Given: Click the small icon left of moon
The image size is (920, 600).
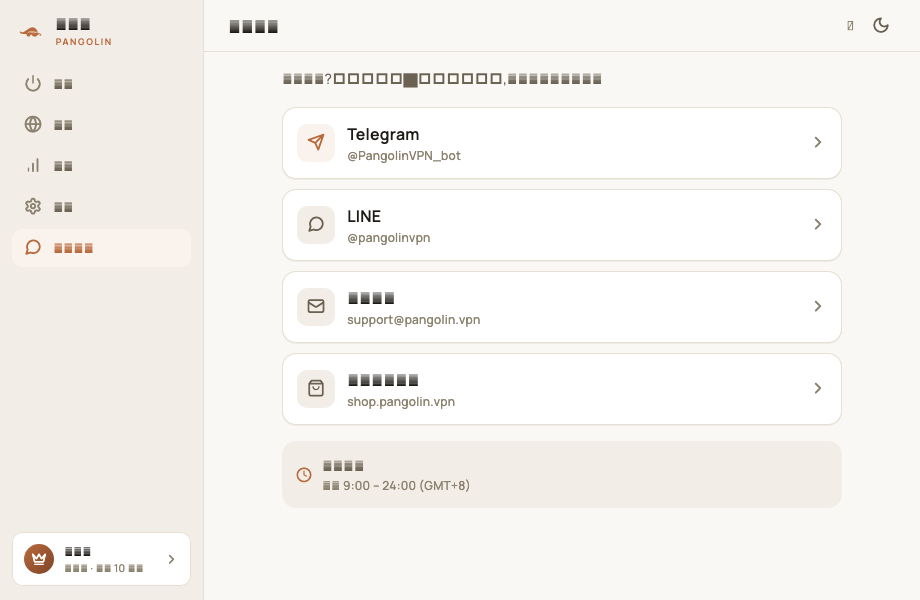Looking at the screenshot, I should tap(850, 25).
